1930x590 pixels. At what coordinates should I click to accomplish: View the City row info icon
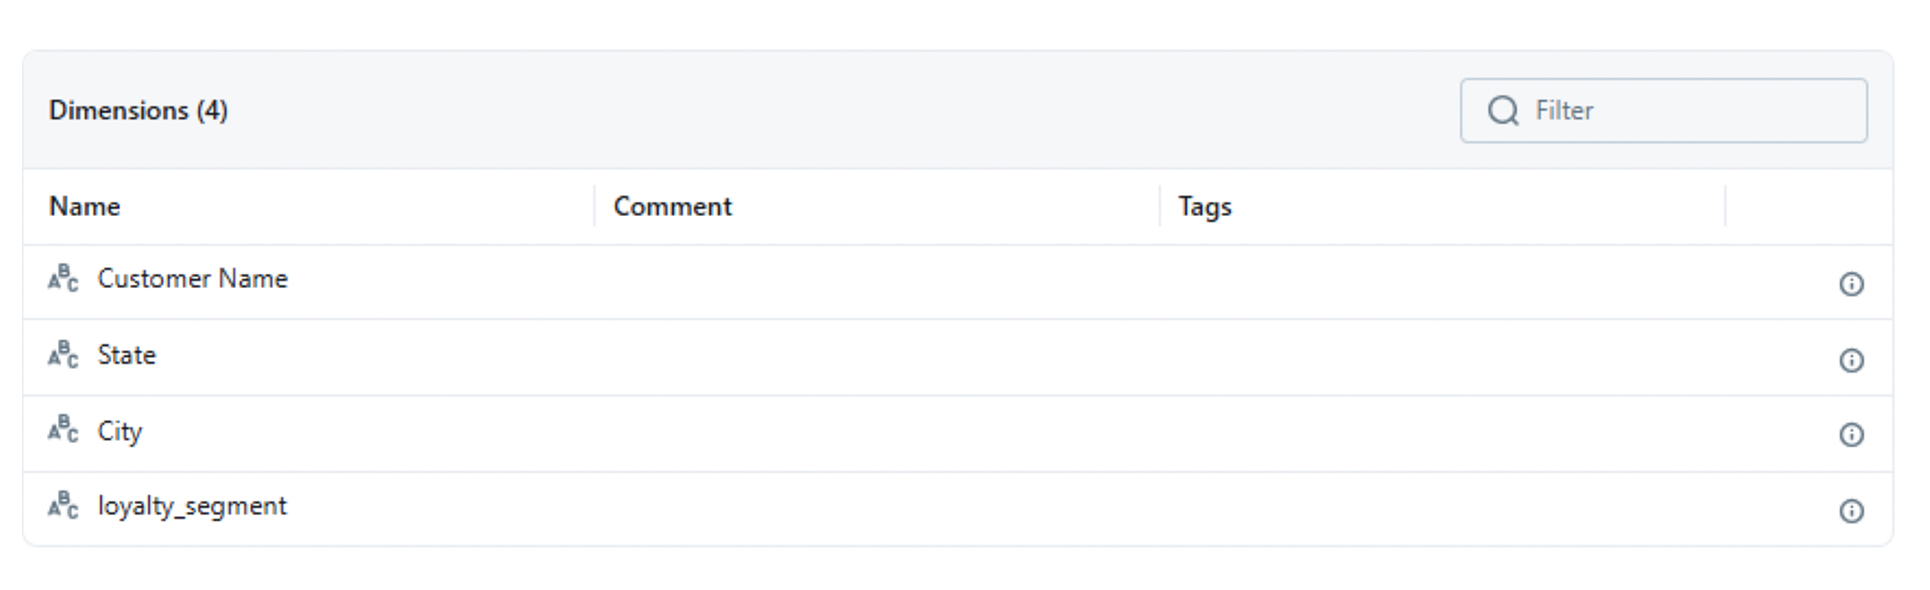(x=1851, y=435)
